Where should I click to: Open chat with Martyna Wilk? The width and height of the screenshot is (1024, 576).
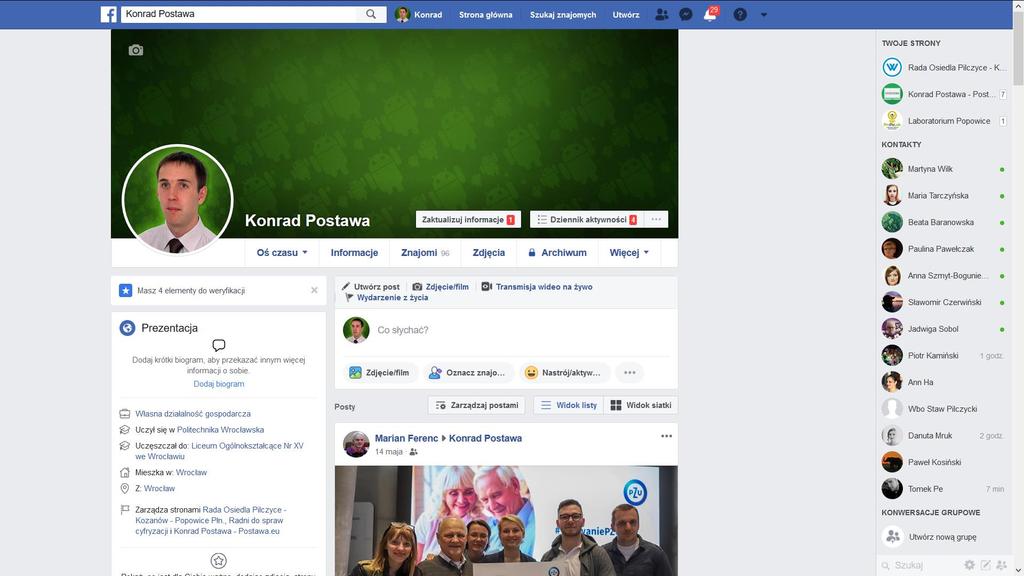(x=944, y=168)
